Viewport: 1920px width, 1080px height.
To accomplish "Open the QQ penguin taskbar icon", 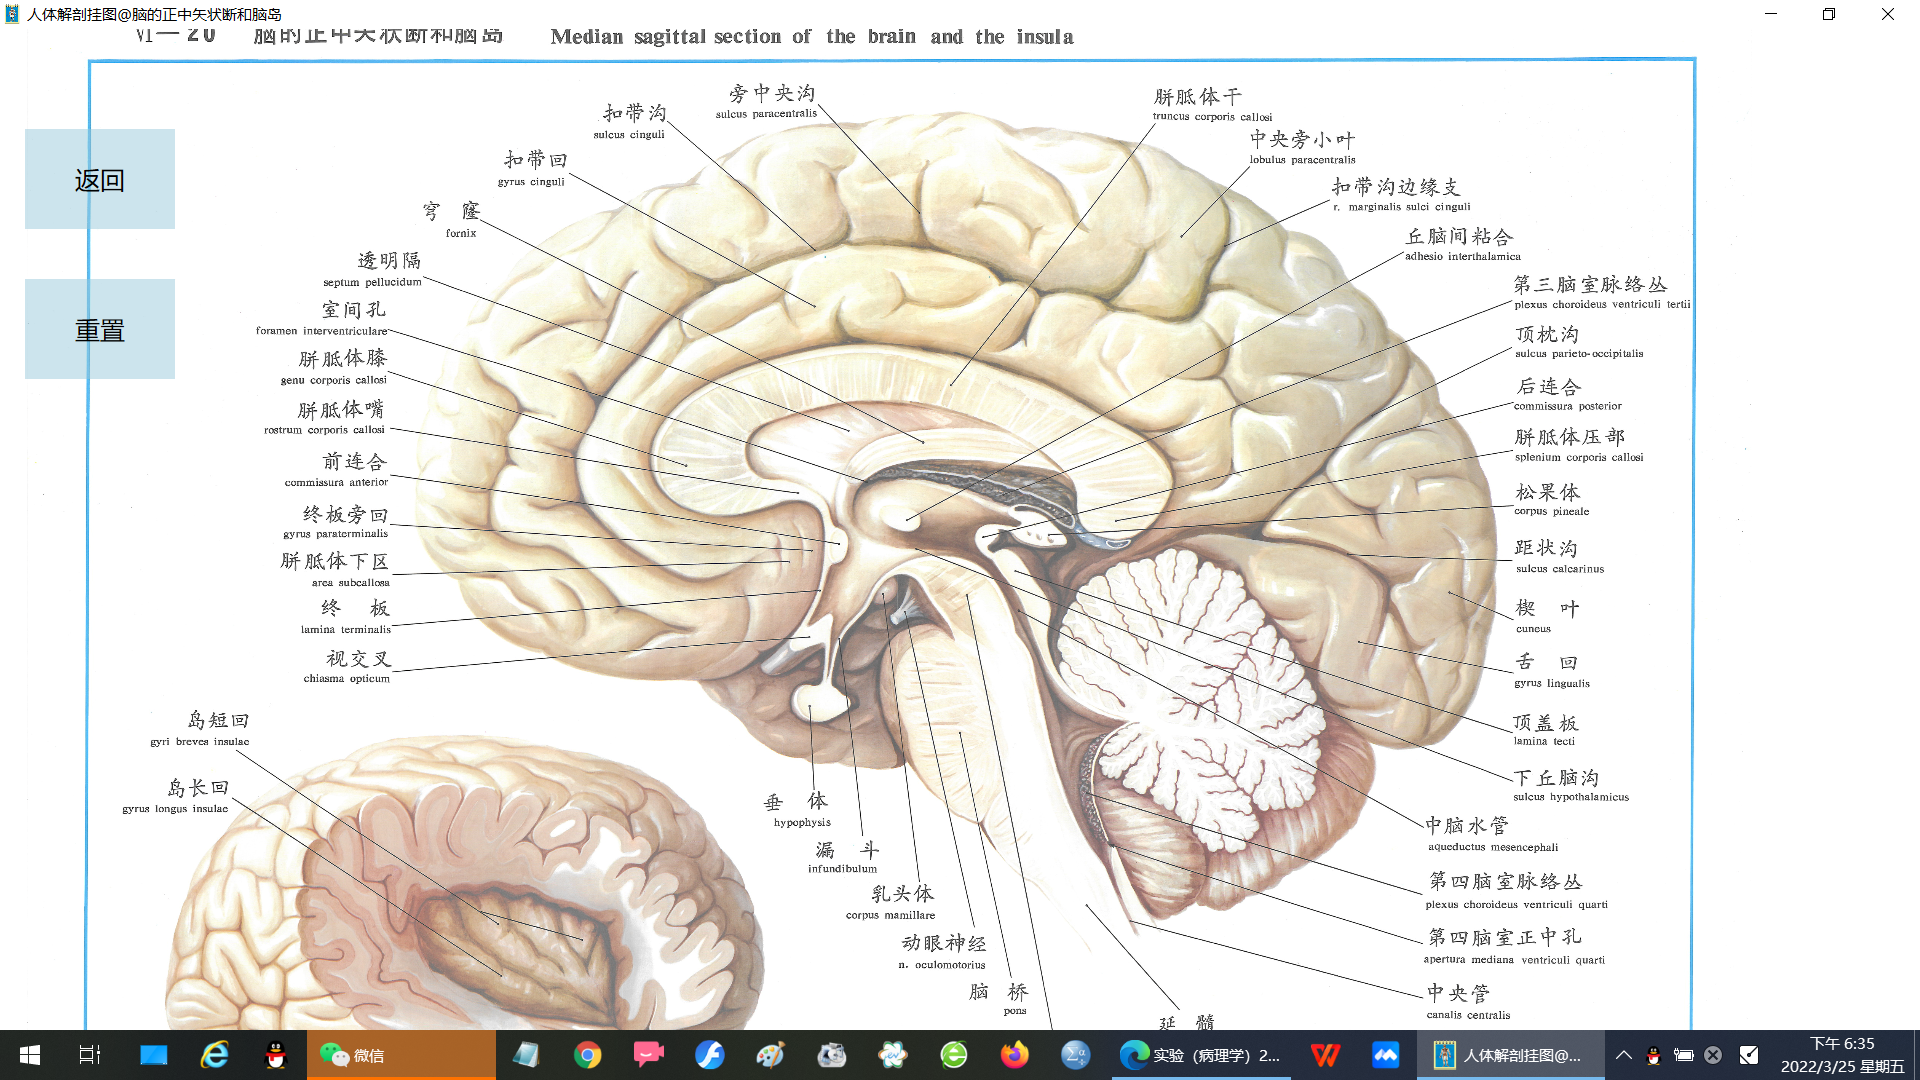I will point(275,1055).
